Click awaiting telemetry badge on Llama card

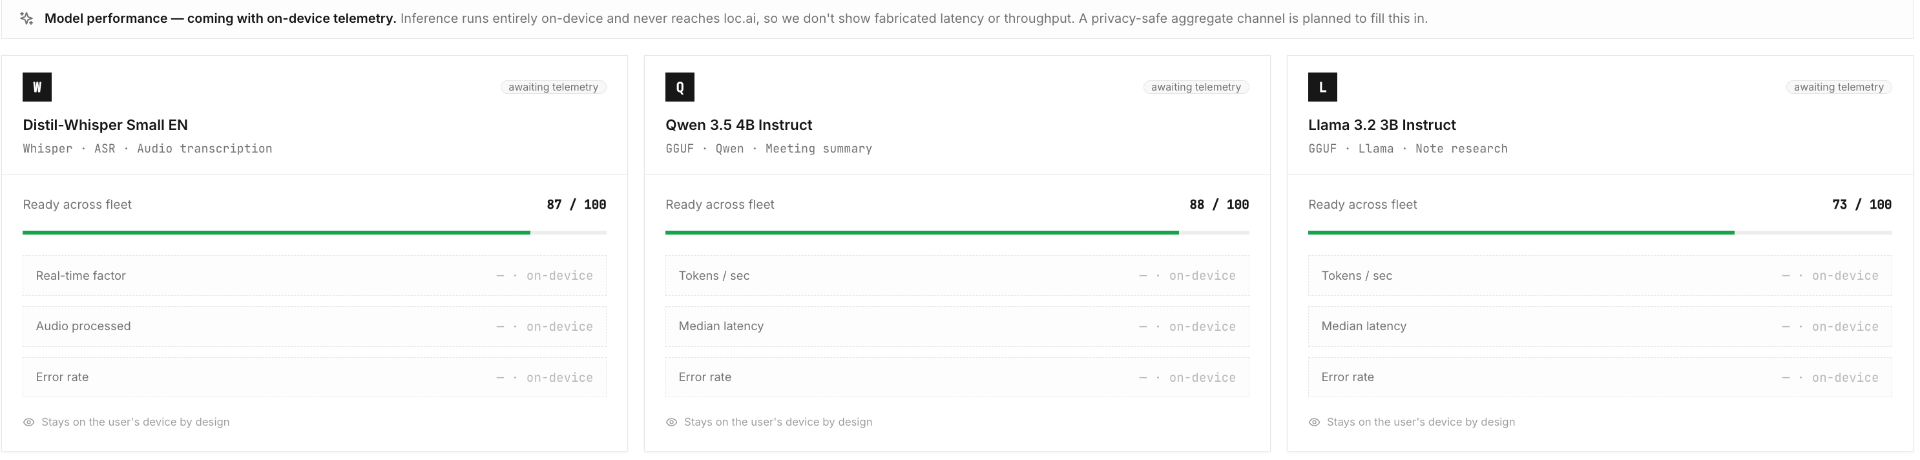[1839, 87]
